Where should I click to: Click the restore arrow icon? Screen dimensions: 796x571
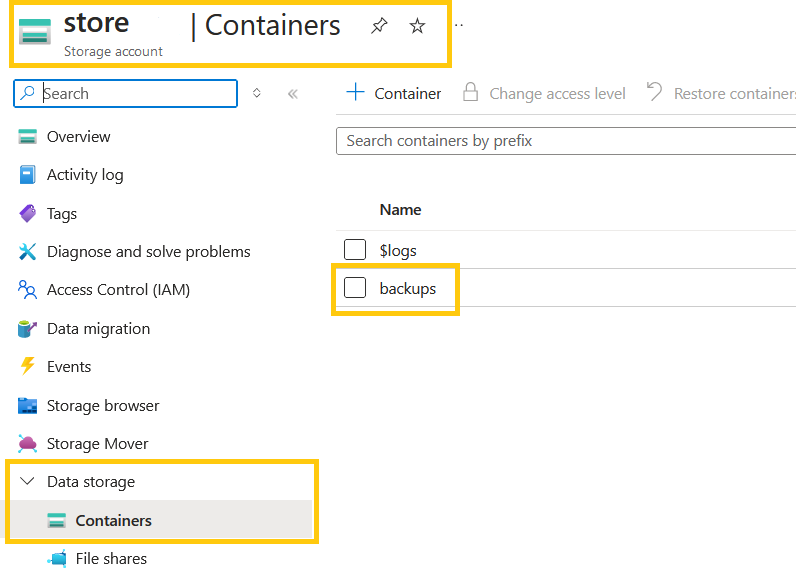coord(654,92)
